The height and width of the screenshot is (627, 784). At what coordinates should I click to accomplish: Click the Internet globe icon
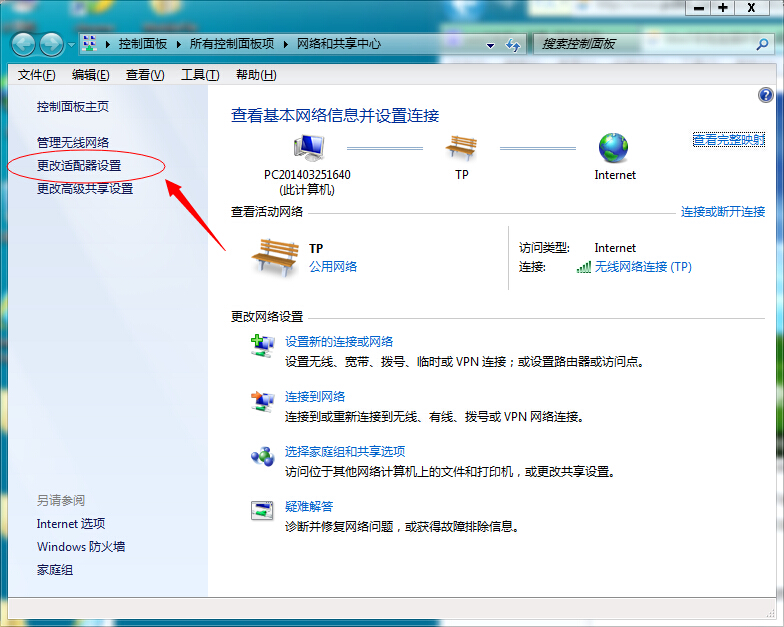(x=614, y=148)
